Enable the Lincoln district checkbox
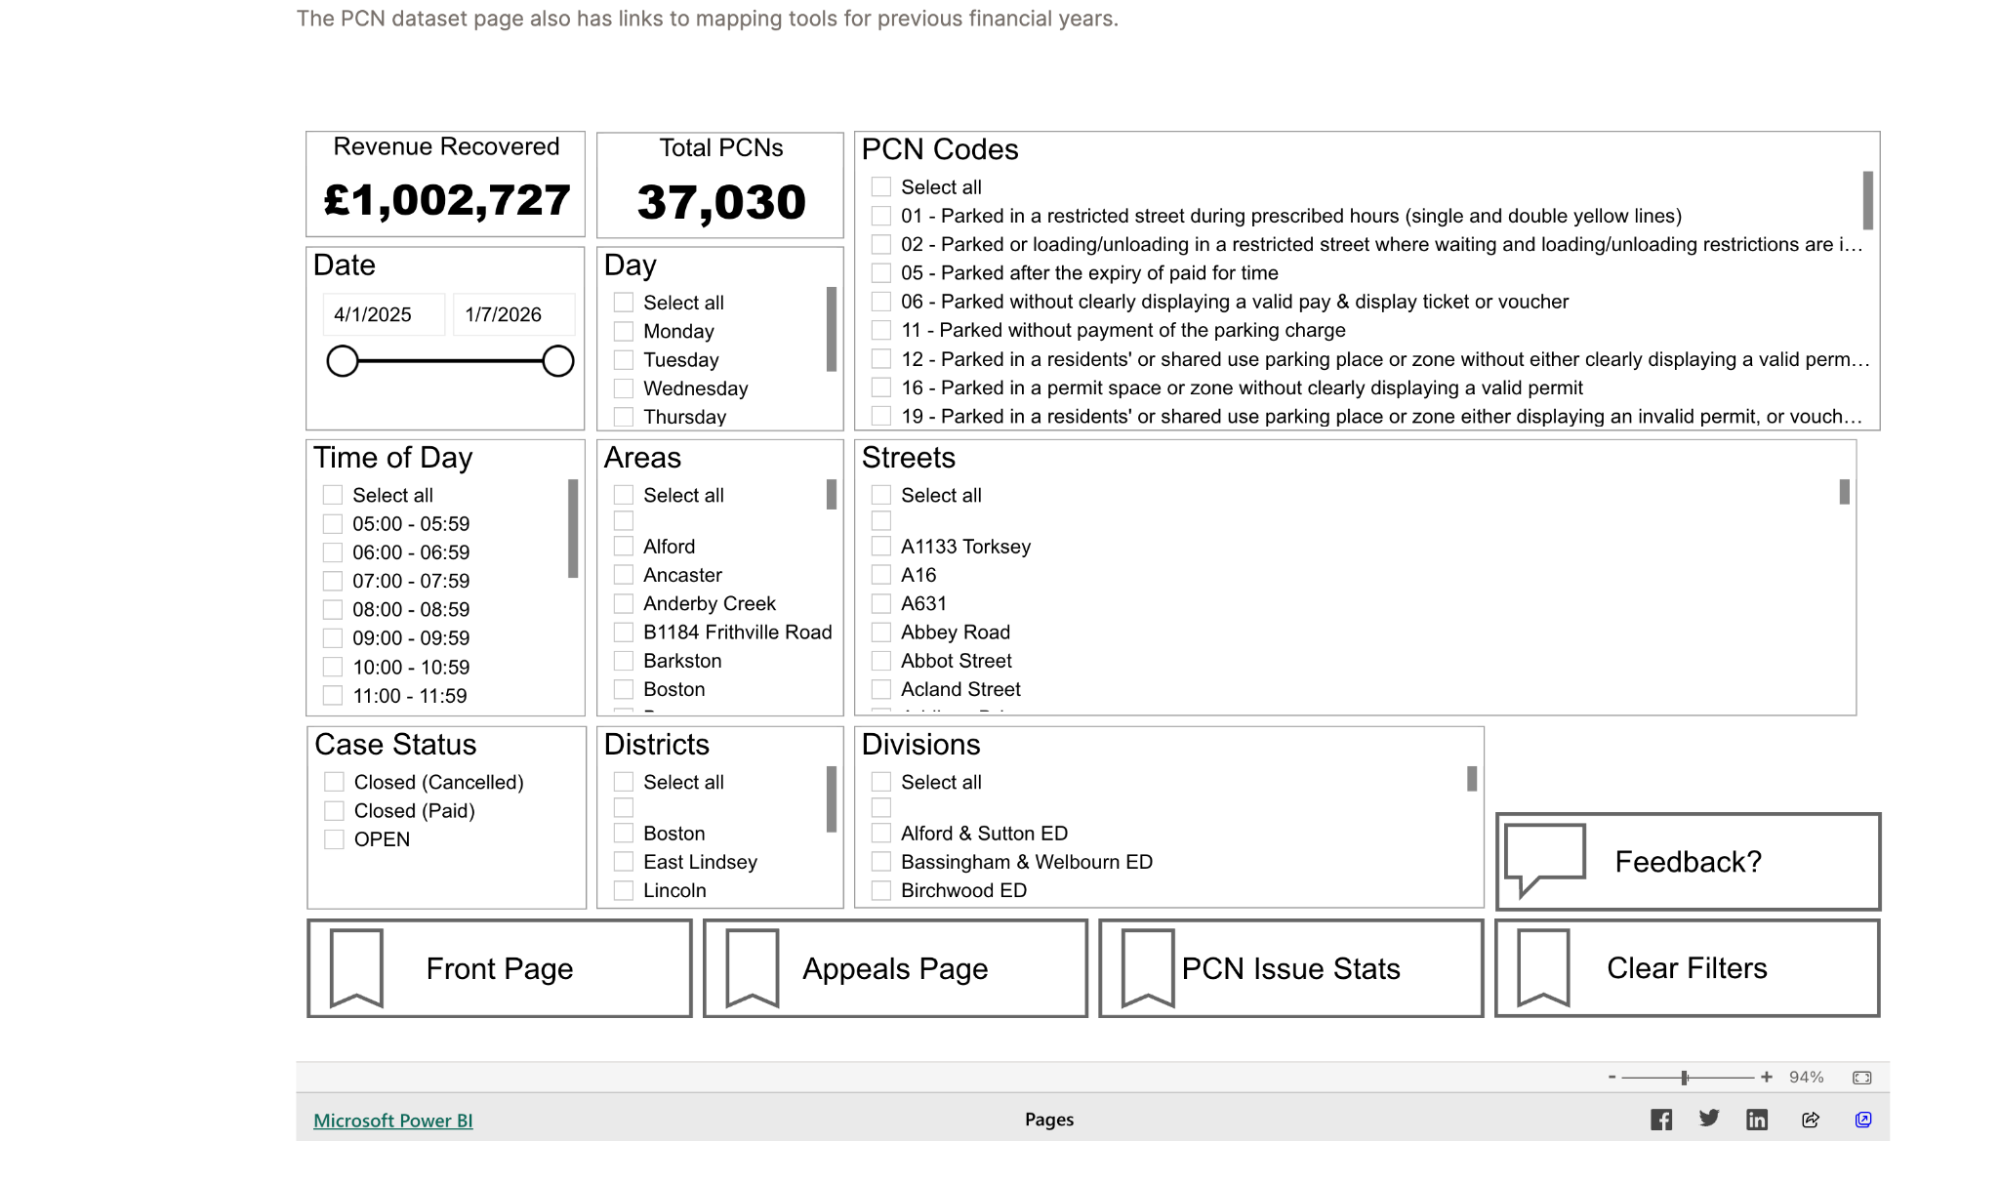The image size is (1999, 1186). click(x=623, y=890)
